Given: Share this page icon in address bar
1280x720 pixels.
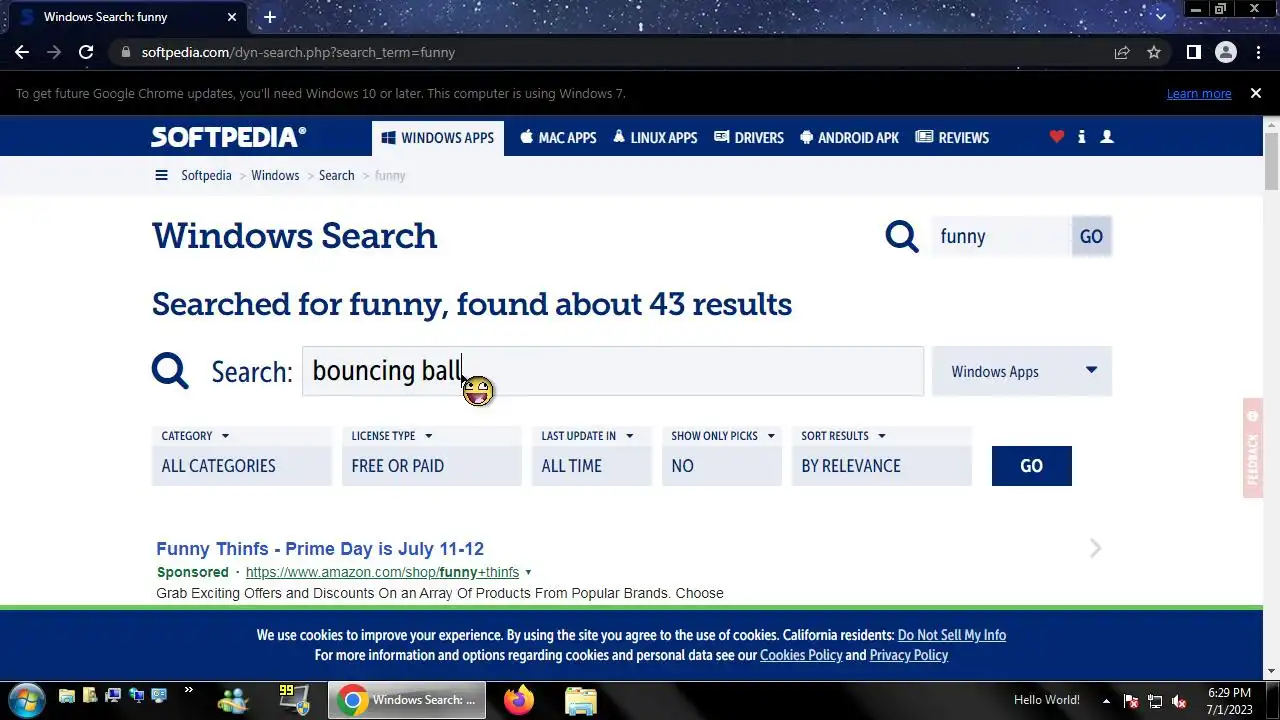Looking at the screenshot, I should pos(1122,52).
